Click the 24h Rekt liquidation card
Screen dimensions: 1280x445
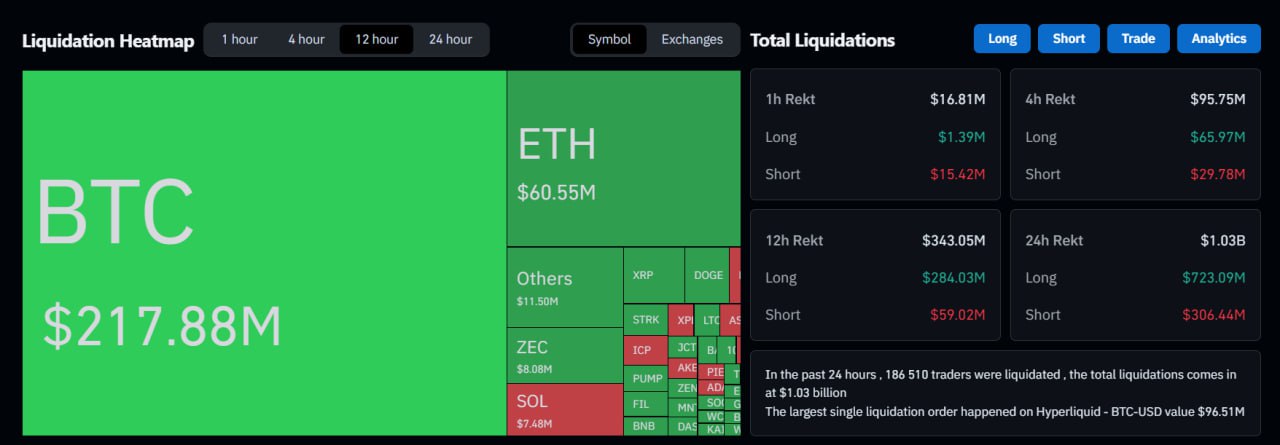[x=1135, y=275]
